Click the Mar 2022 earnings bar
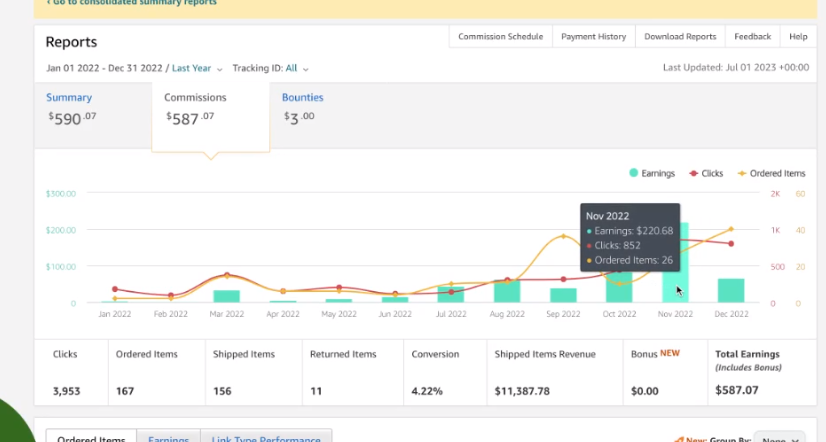 point(227,296)
